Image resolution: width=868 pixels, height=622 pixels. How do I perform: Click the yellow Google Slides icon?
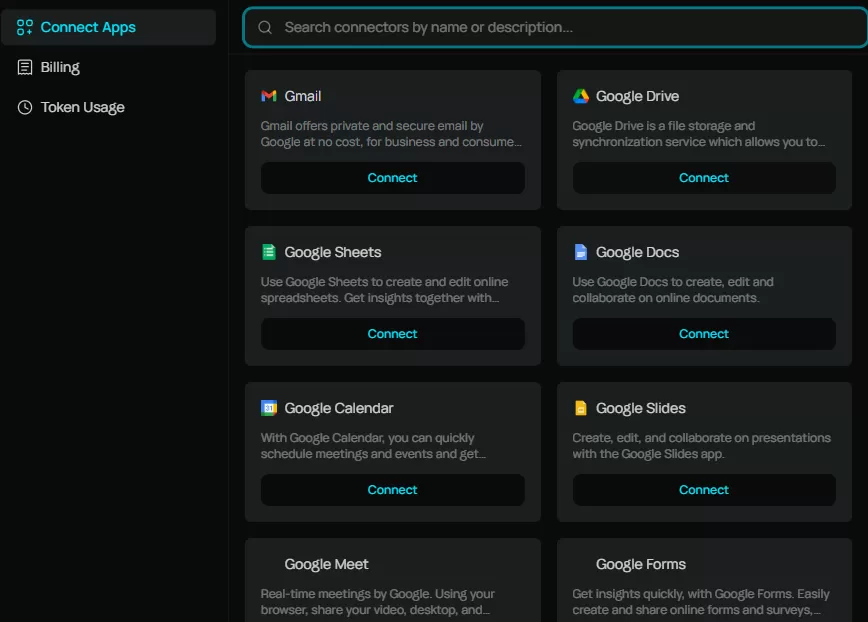coord(581,408)
